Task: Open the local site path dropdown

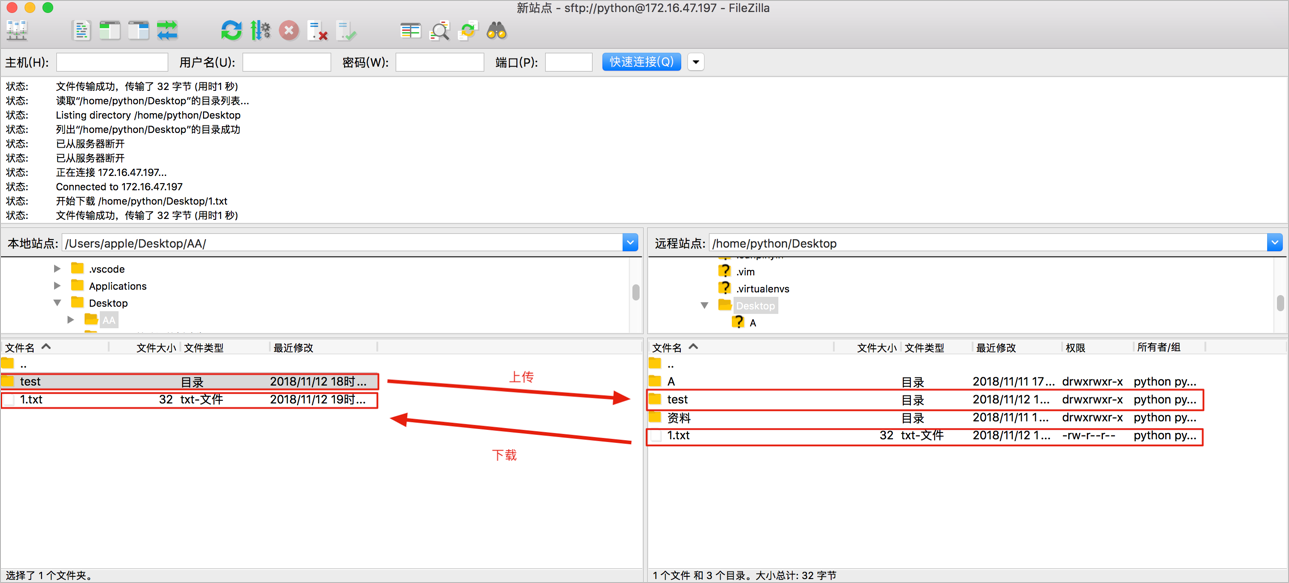Action: [x=630, y=242]
